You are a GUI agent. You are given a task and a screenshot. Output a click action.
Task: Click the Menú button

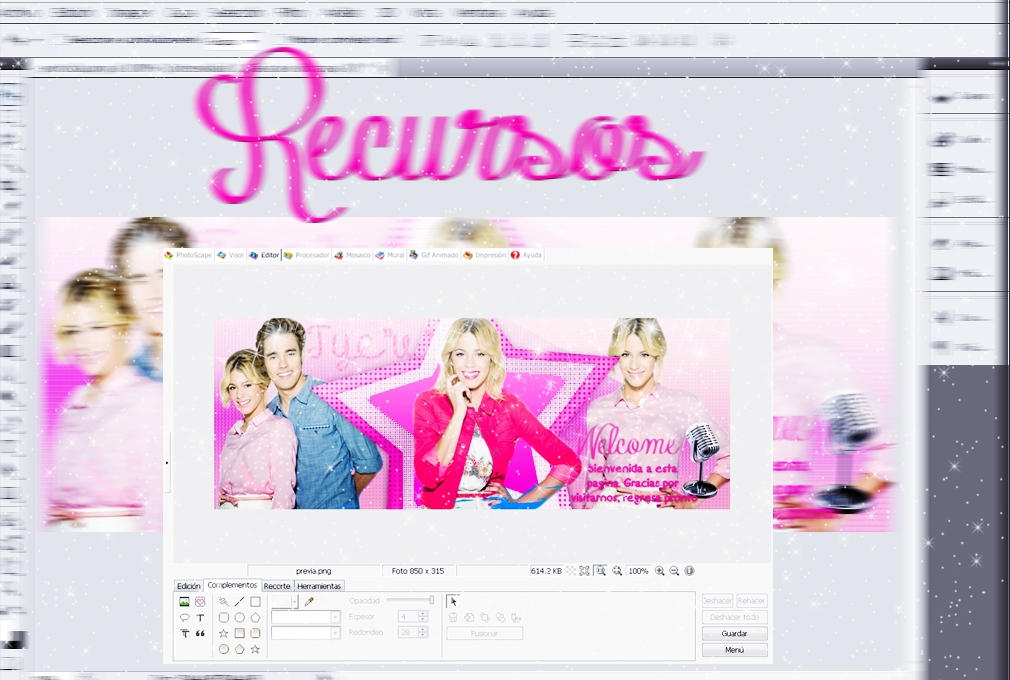click(734, 650)
